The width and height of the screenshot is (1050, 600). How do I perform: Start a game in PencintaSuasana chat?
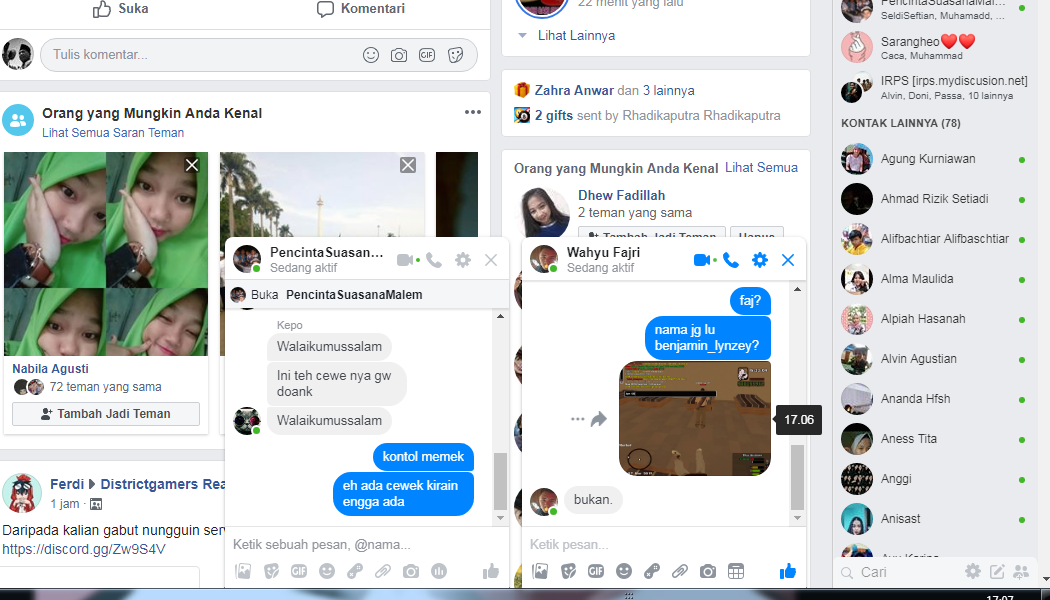tap(355, 571)
